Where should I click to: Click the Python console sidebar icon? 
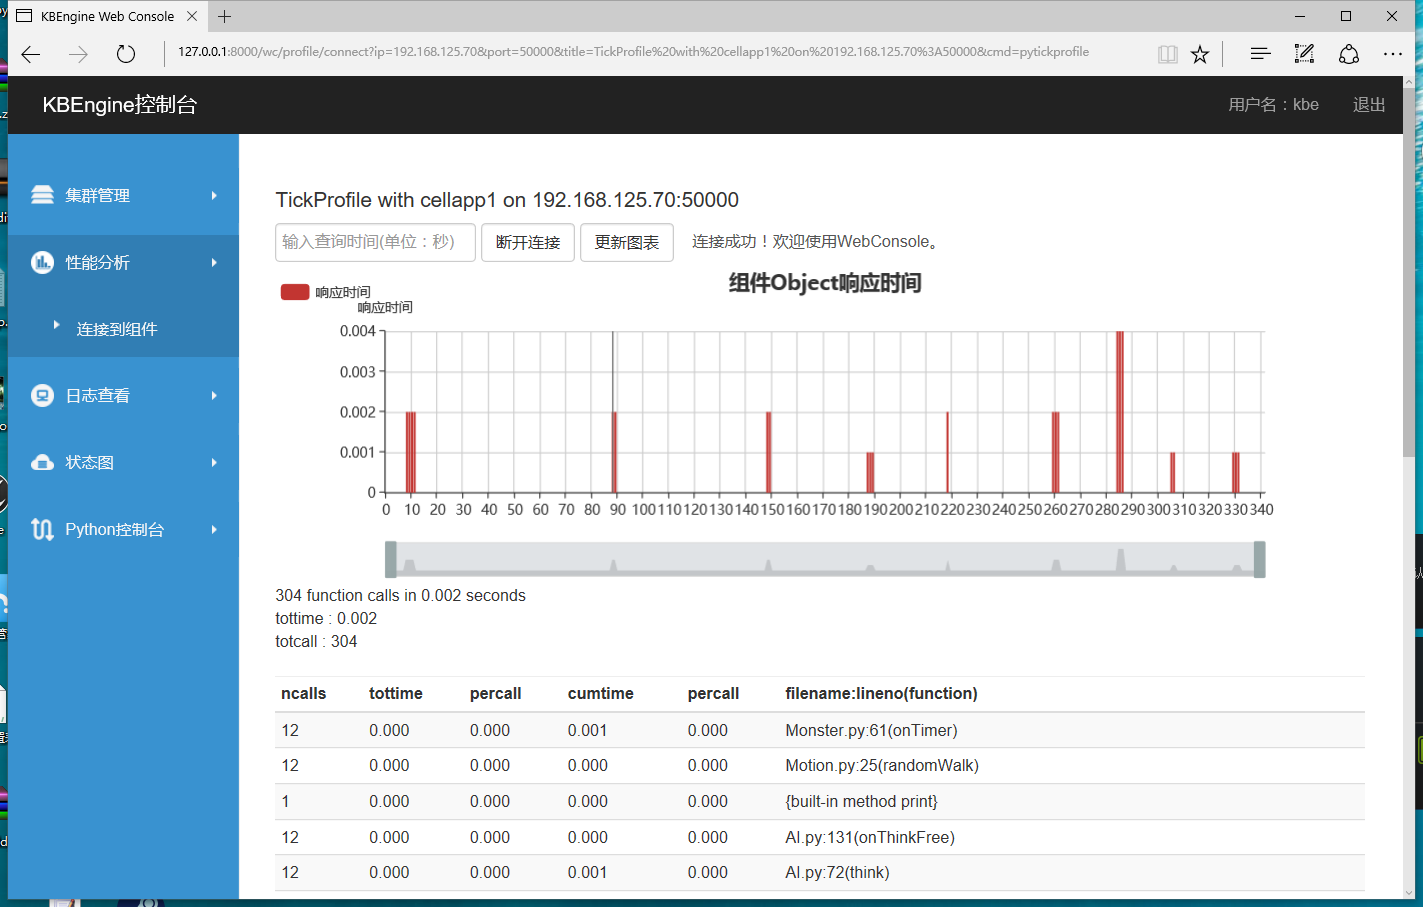point(42,529)
